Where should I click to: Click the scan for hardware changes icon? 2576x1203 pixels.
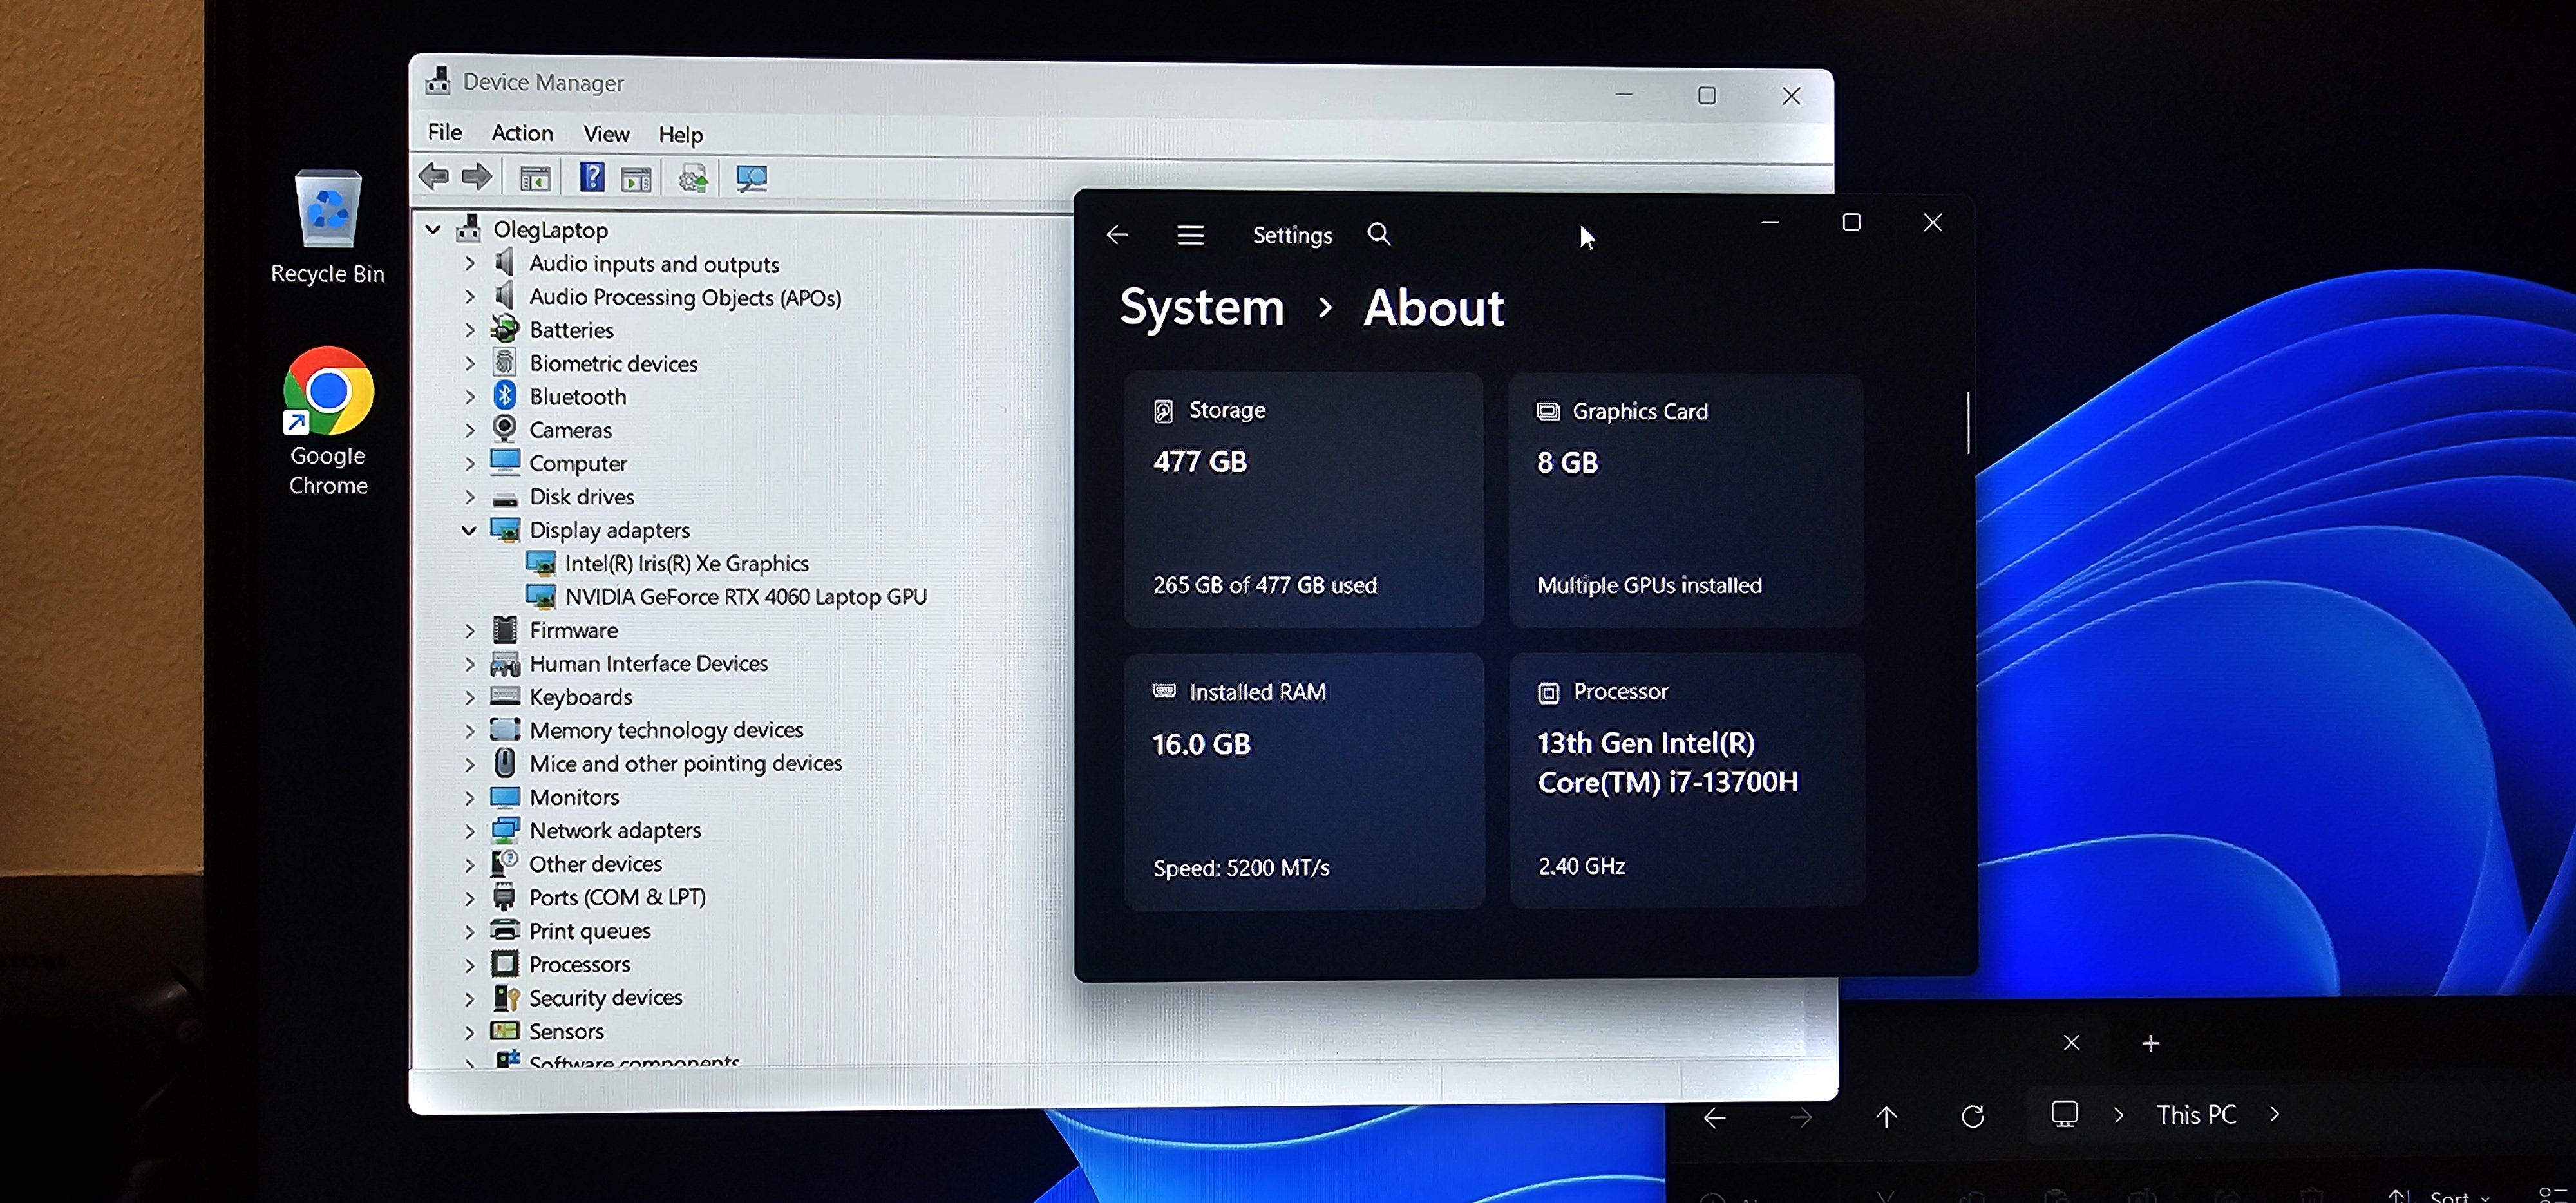pos(751,179)
